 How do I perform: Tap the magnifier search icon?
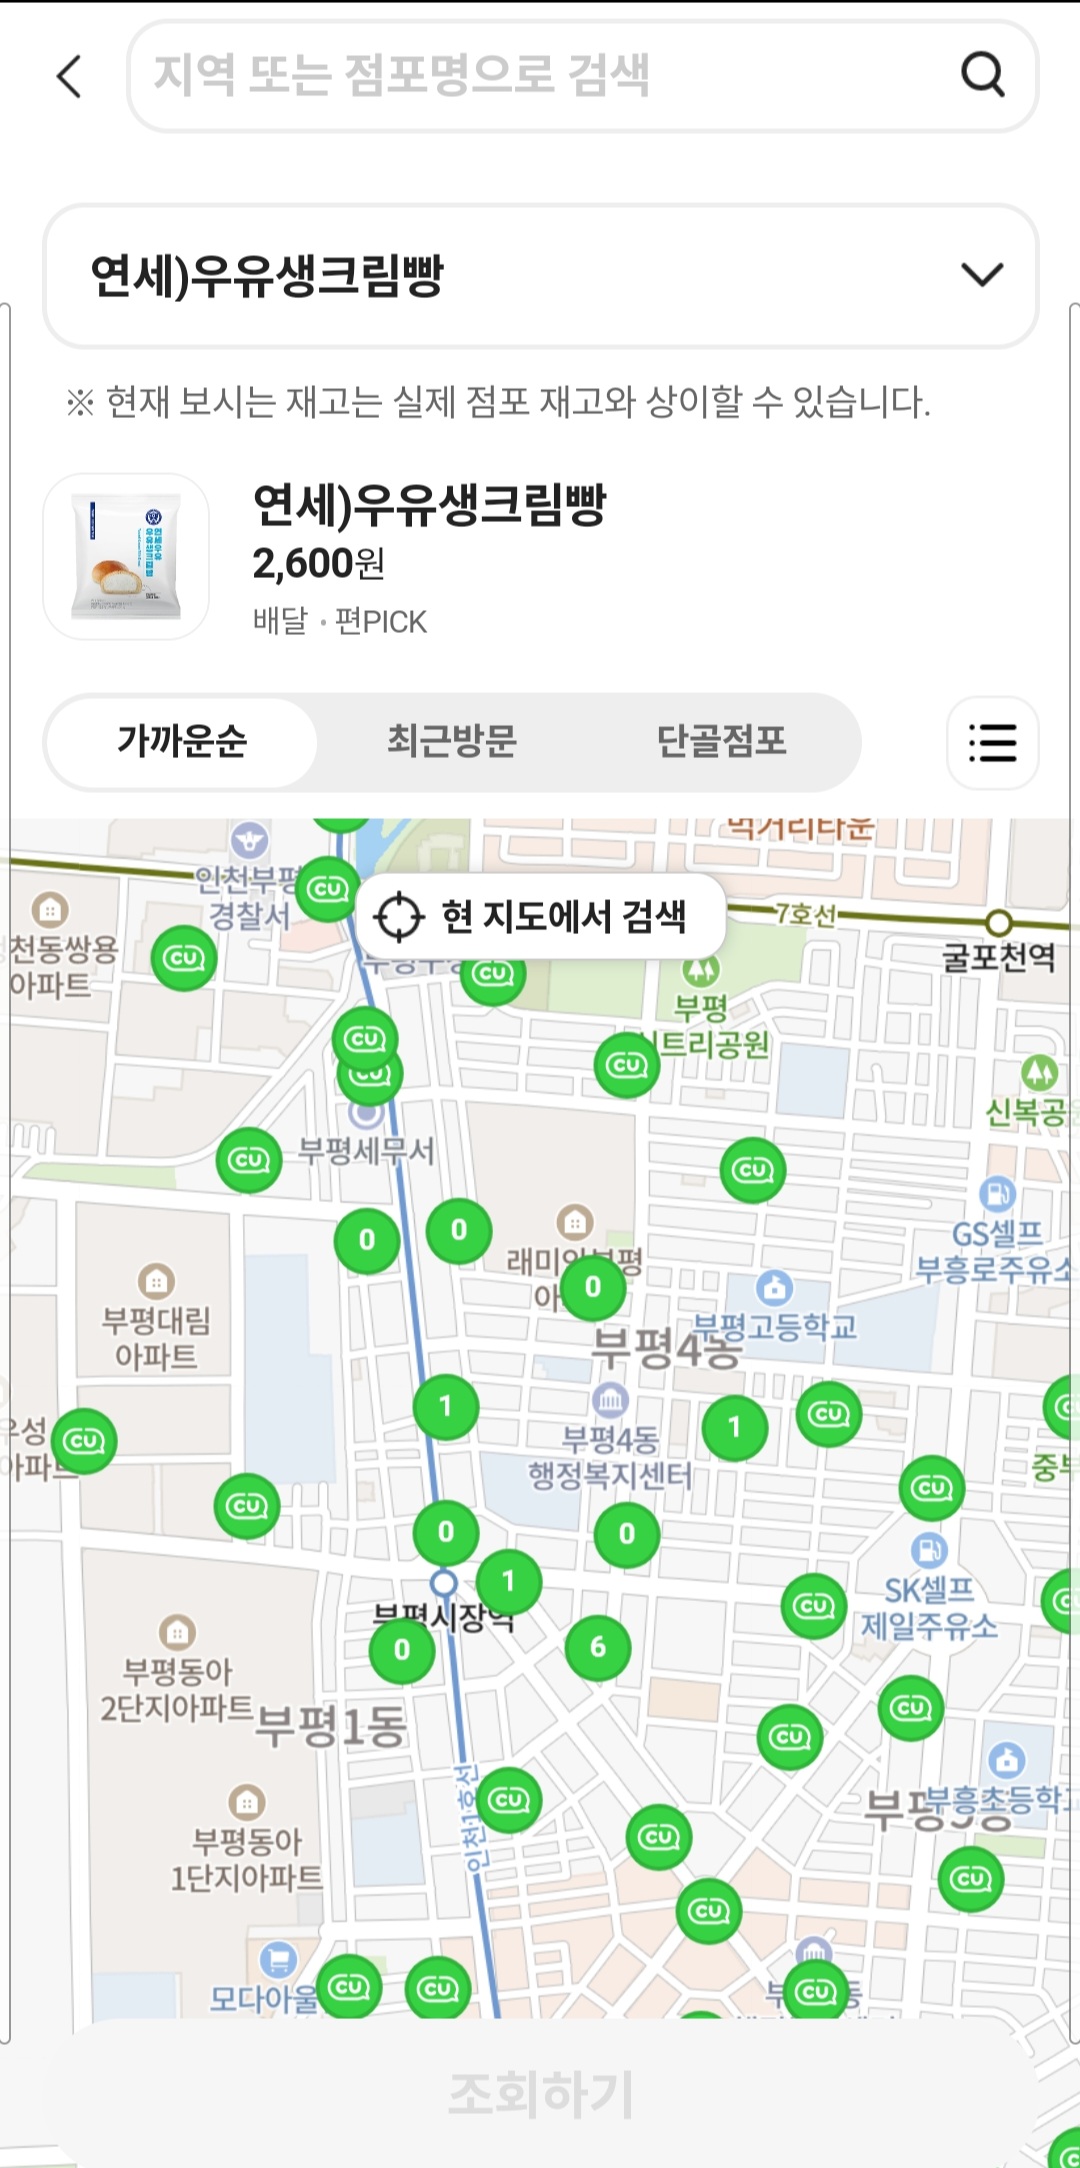[983, 74]
